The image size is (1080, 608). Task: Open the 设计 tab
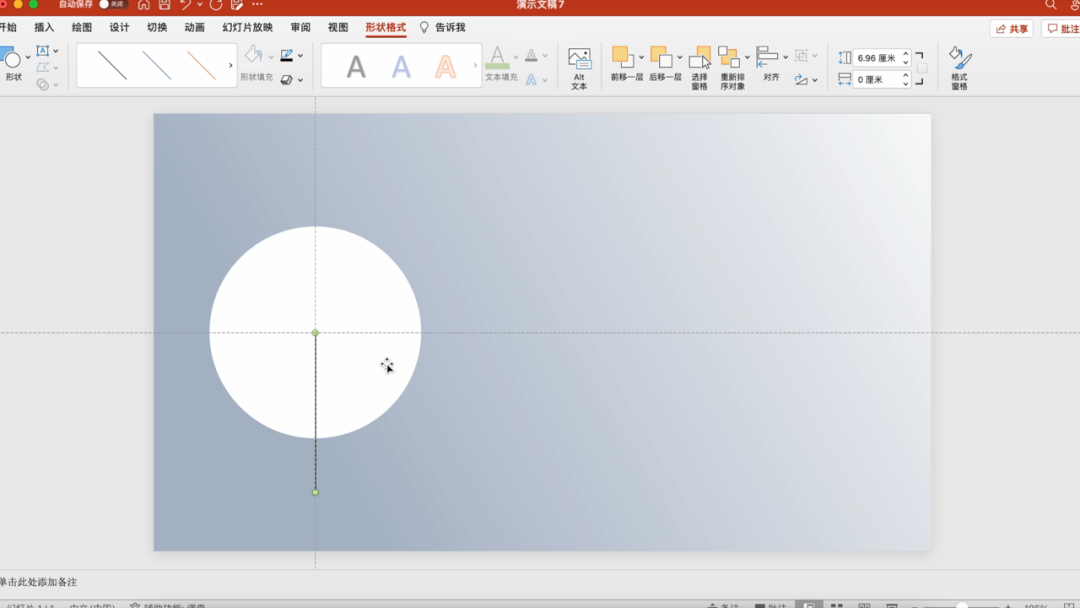[119, 28]
